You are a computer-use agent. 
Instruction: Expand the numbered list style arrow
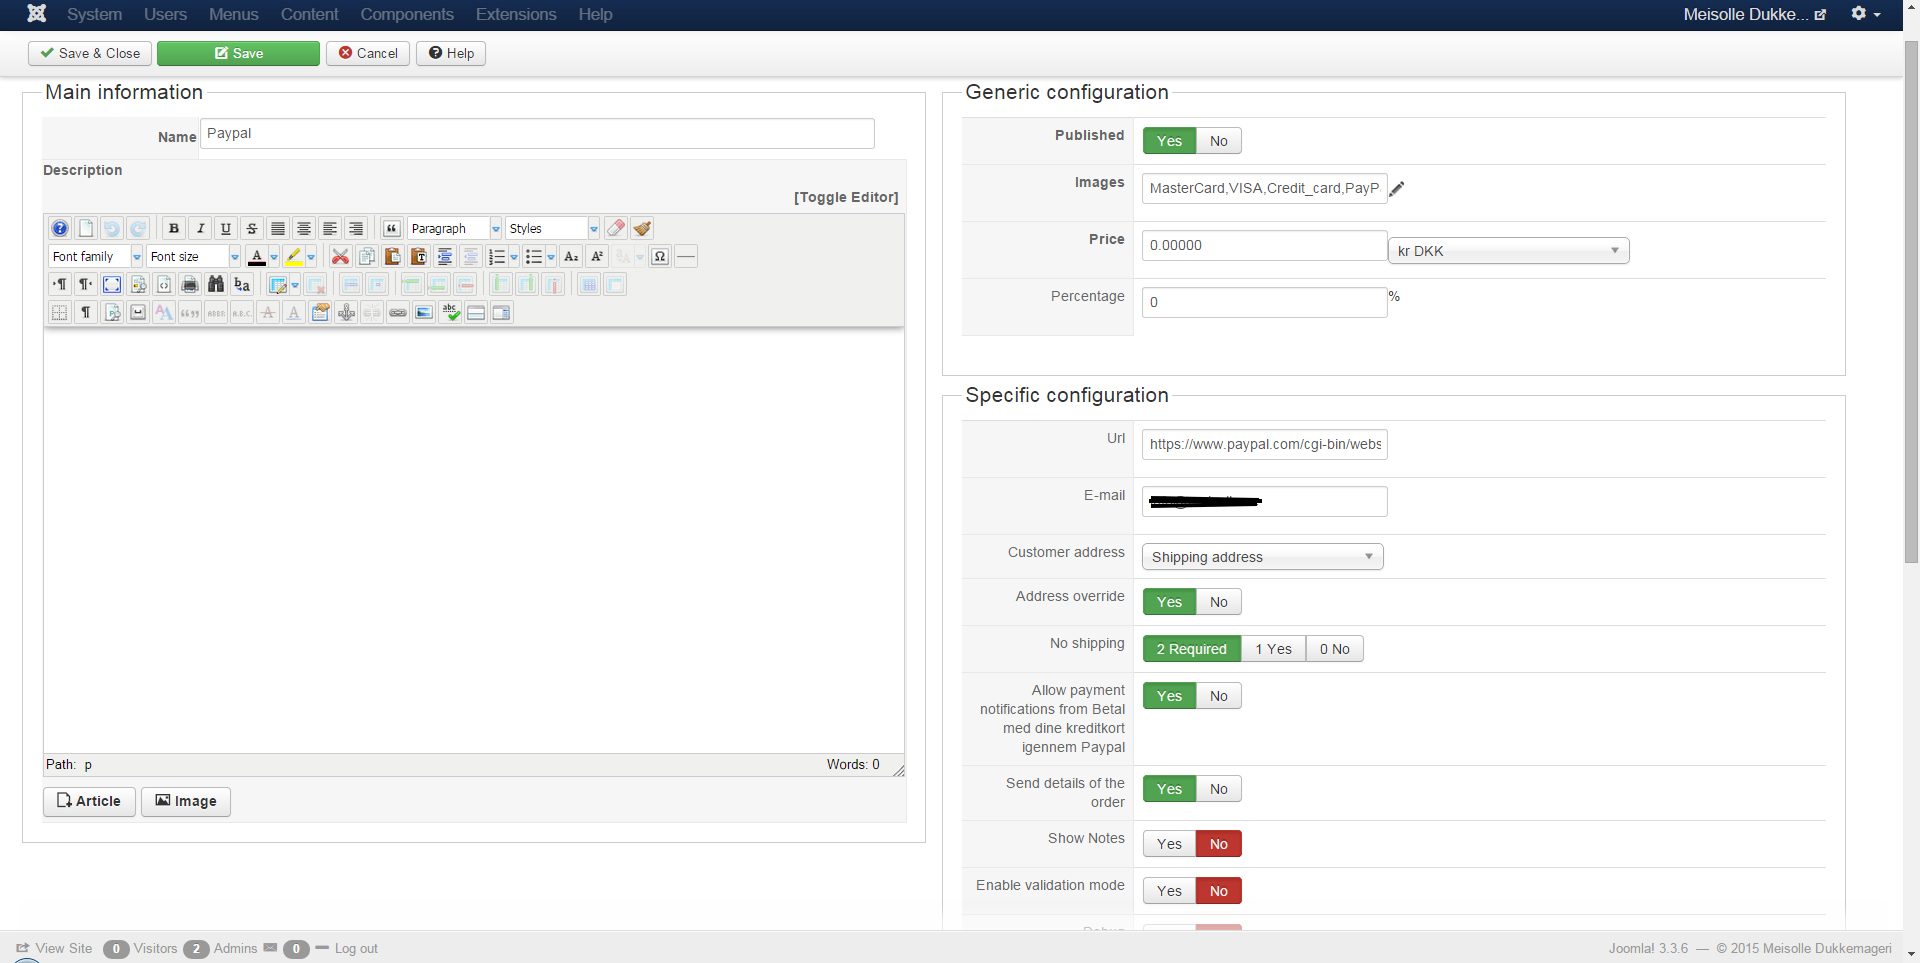click(x=514, y=256)
